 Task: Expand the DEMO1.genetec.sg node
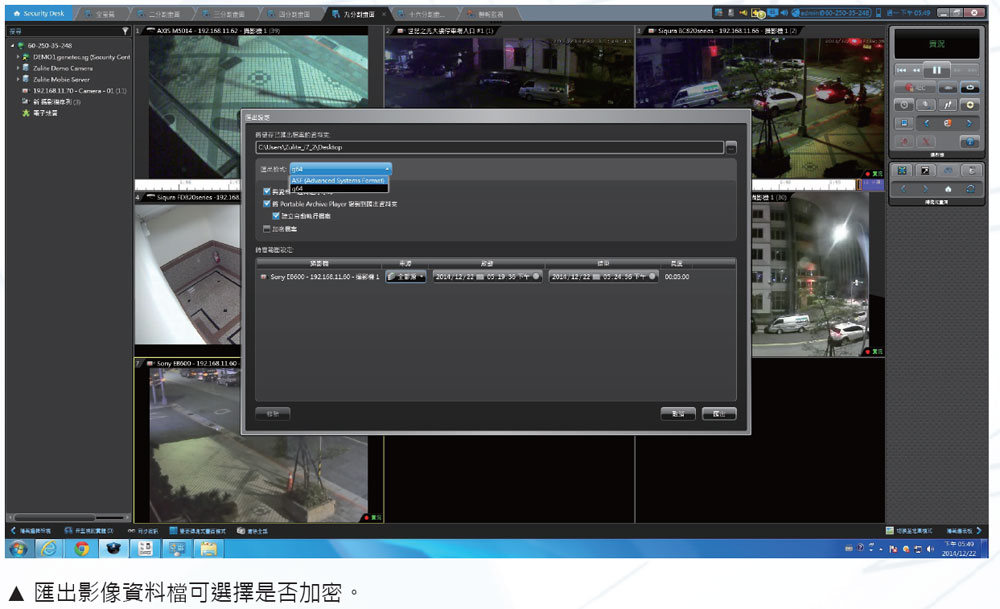tap(18, 57)
